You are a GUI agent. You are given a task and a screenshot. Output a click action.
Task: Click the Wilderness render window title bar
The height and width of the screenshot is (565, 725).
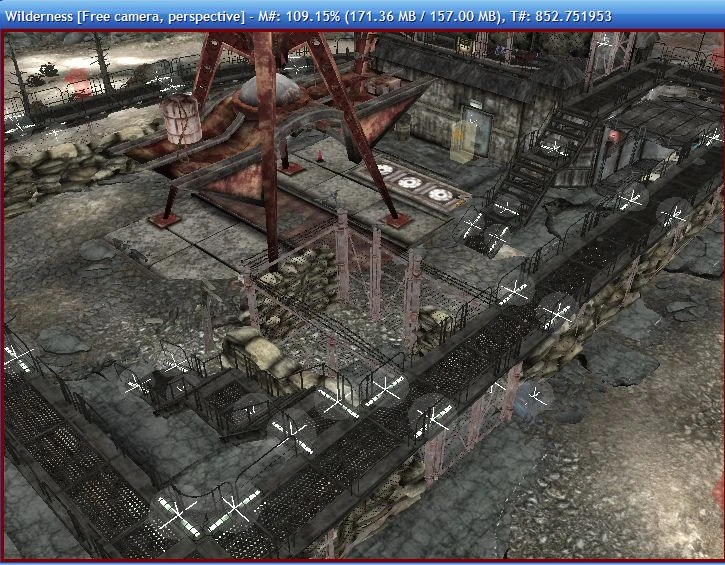coord(362,16)
